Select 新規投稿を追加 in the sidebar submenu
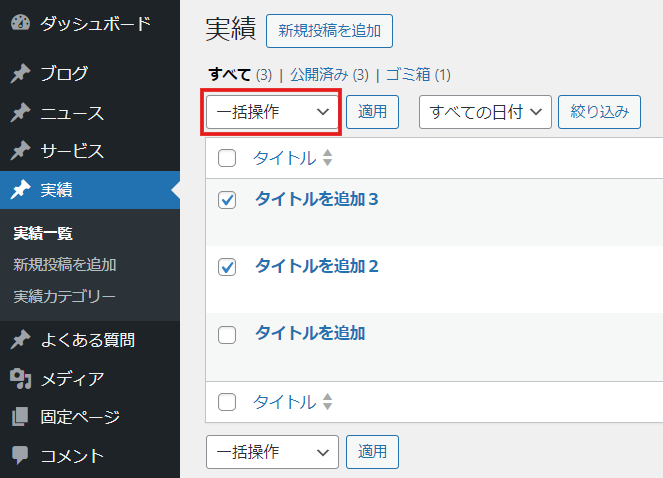The image size is (663, 478). click(65, 265)
